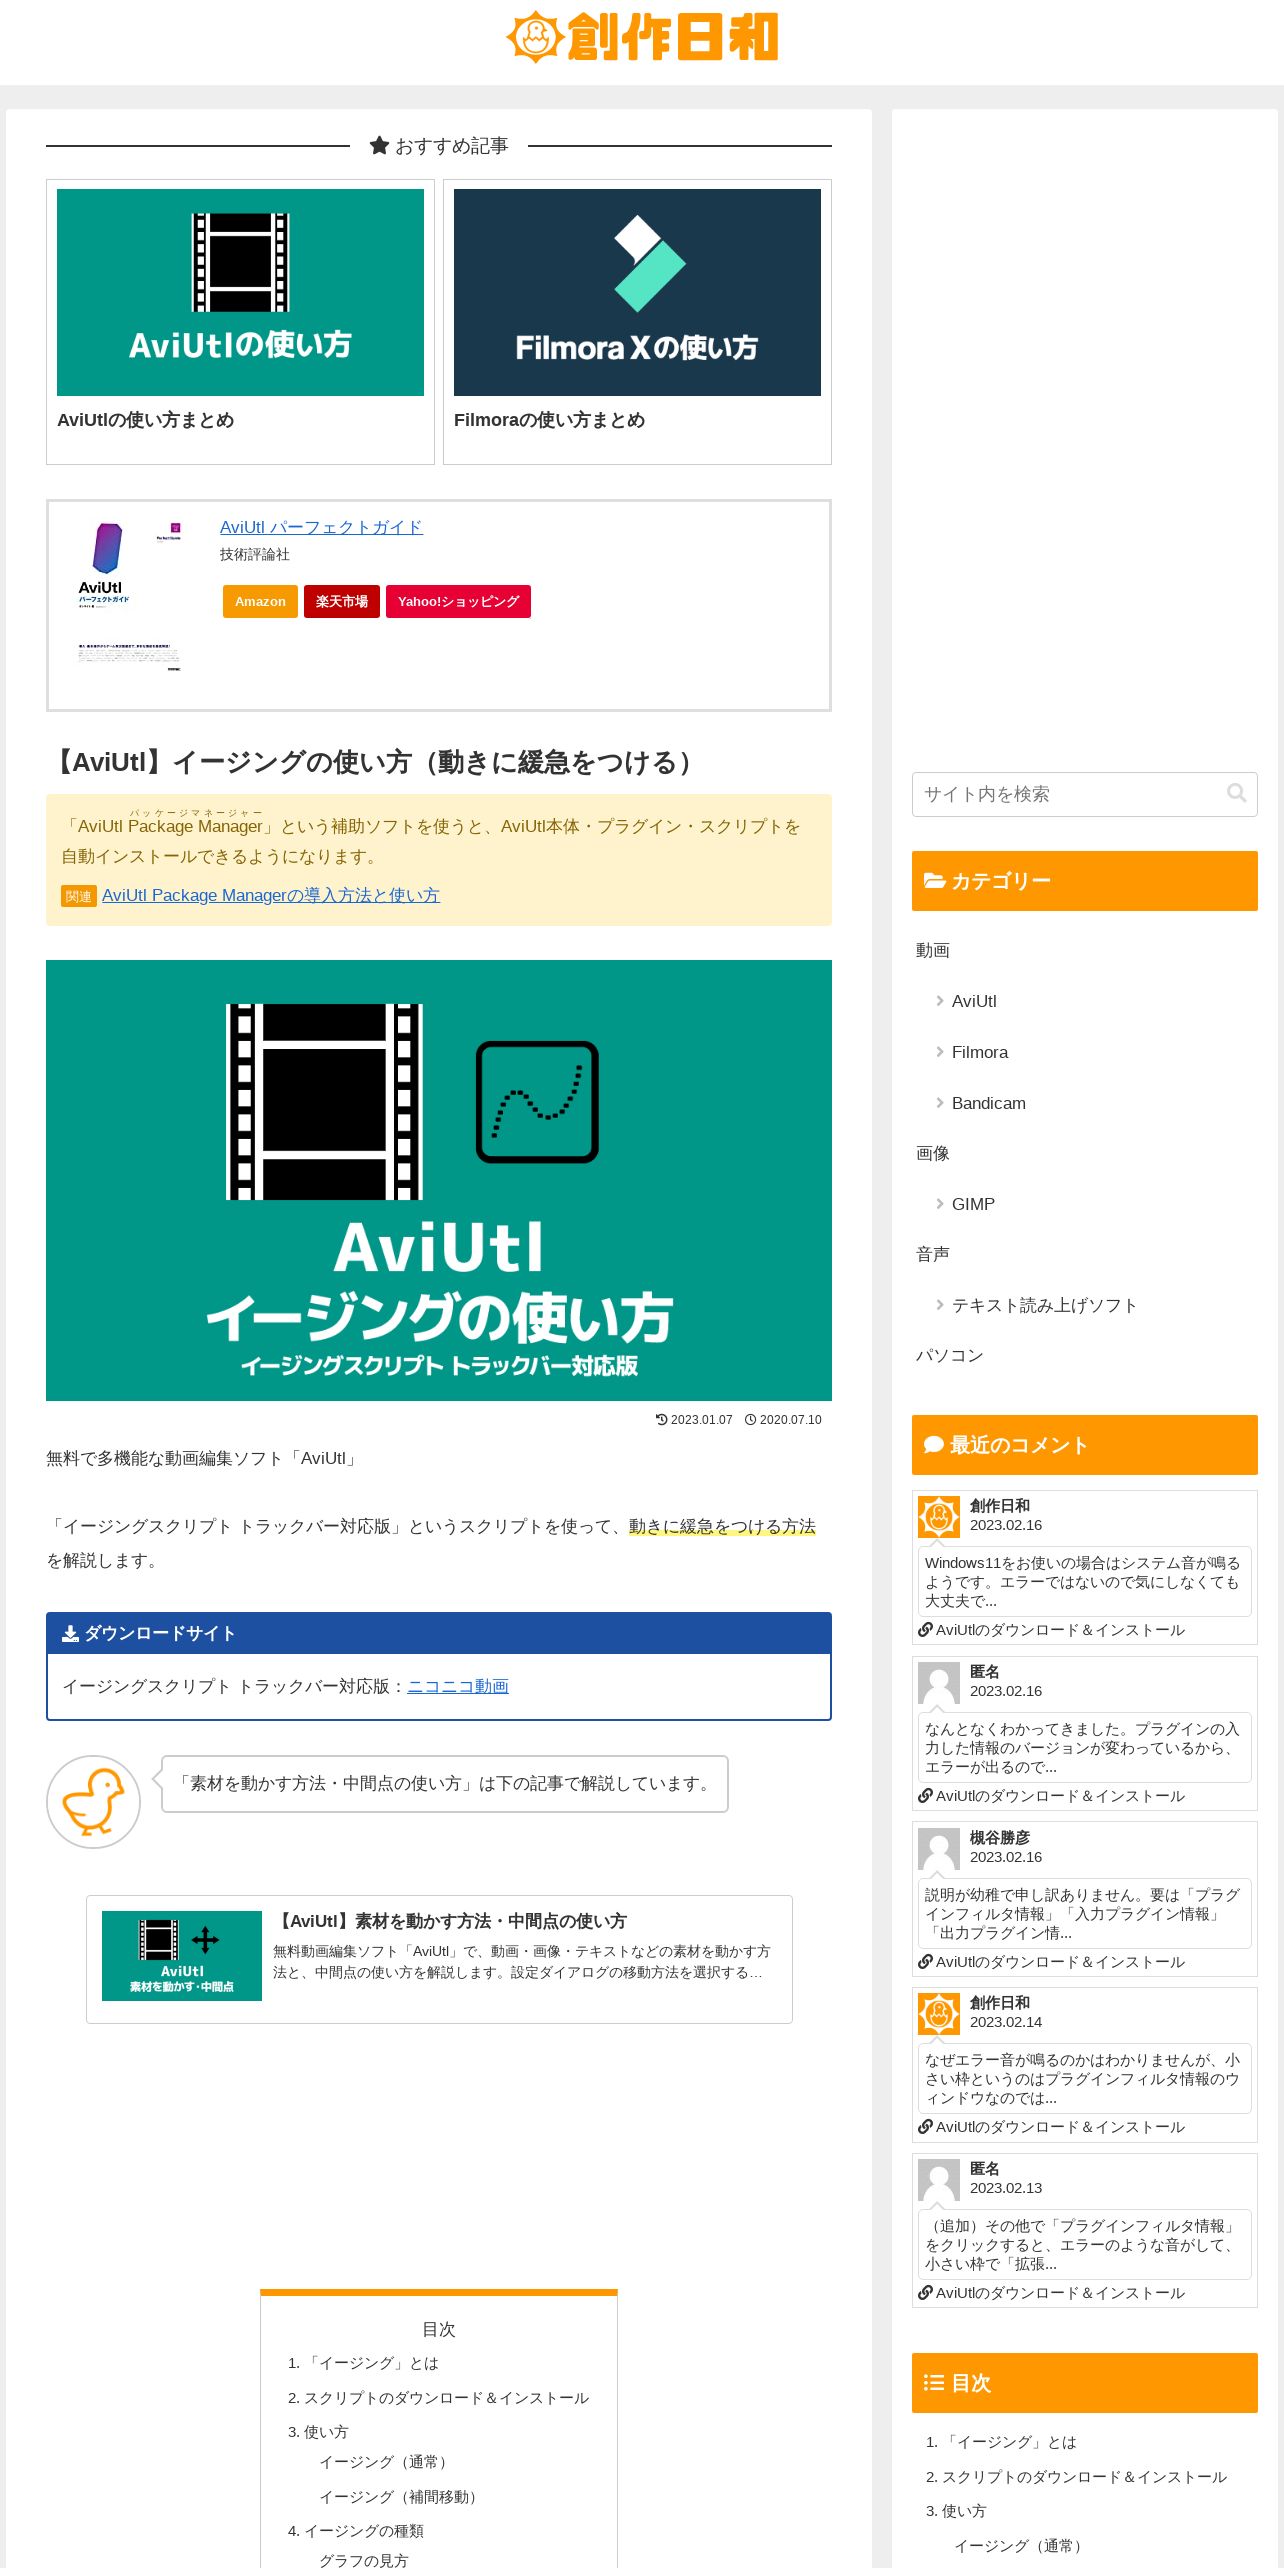Open the AviUtlの使い方 thumbnail card

click(x=240, y=292)
